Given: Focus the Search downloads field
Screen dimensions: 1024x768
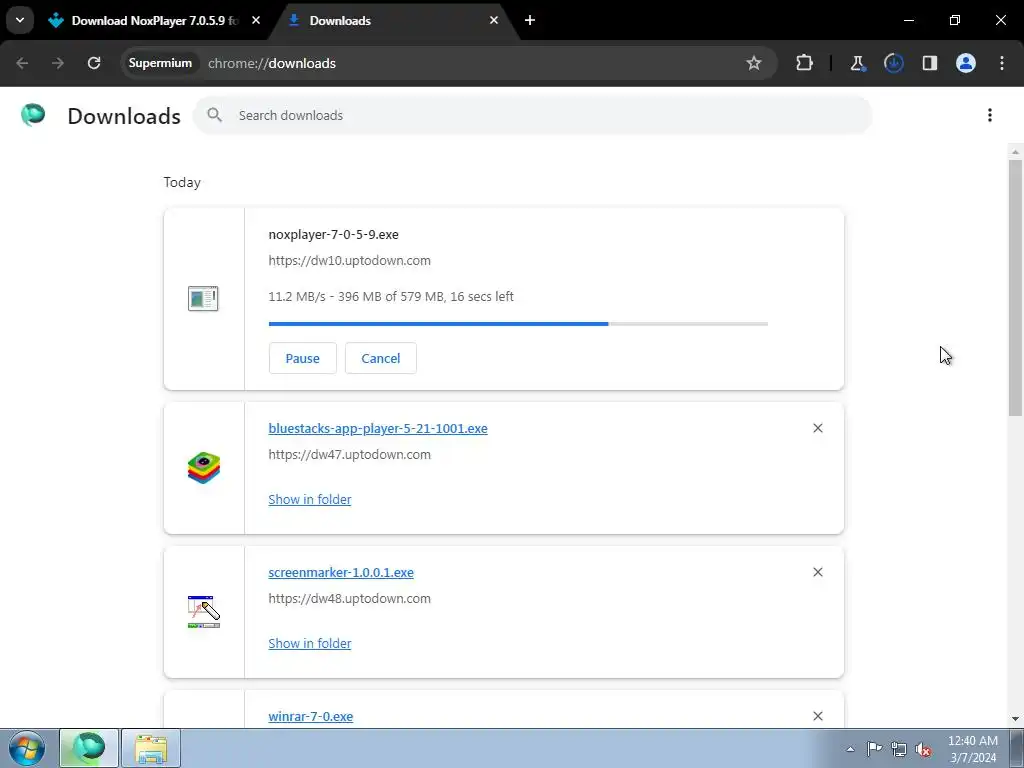Looking at the screenshot, I should pos(532,116).
